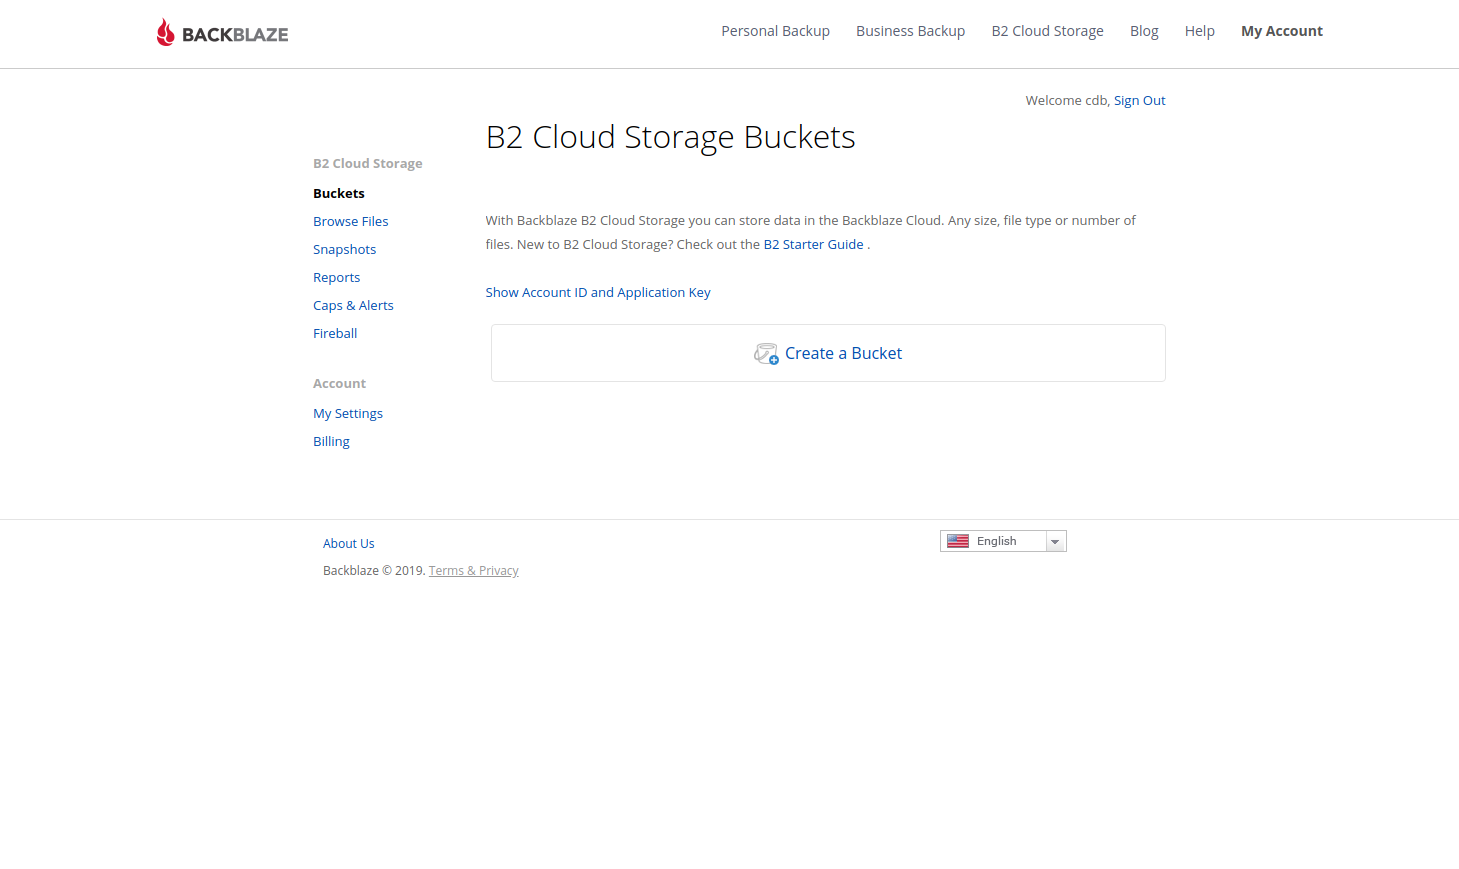Click the Account sidebar section label
Screen dimensions: 1459x869
tap(339, 383)
